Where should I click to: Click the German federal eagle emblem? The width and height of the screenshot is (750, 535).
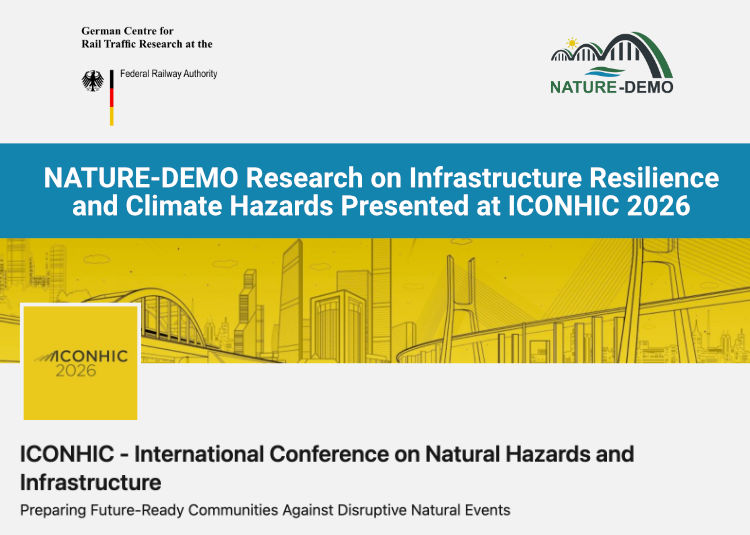pos(92,81)
